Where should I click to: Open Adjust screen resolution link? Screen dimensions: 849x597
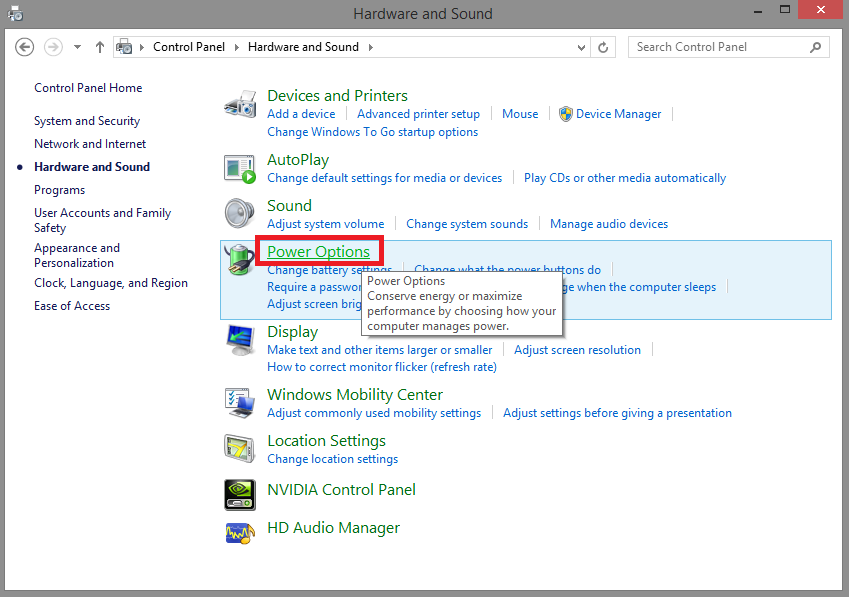click(x=577, y=350)
